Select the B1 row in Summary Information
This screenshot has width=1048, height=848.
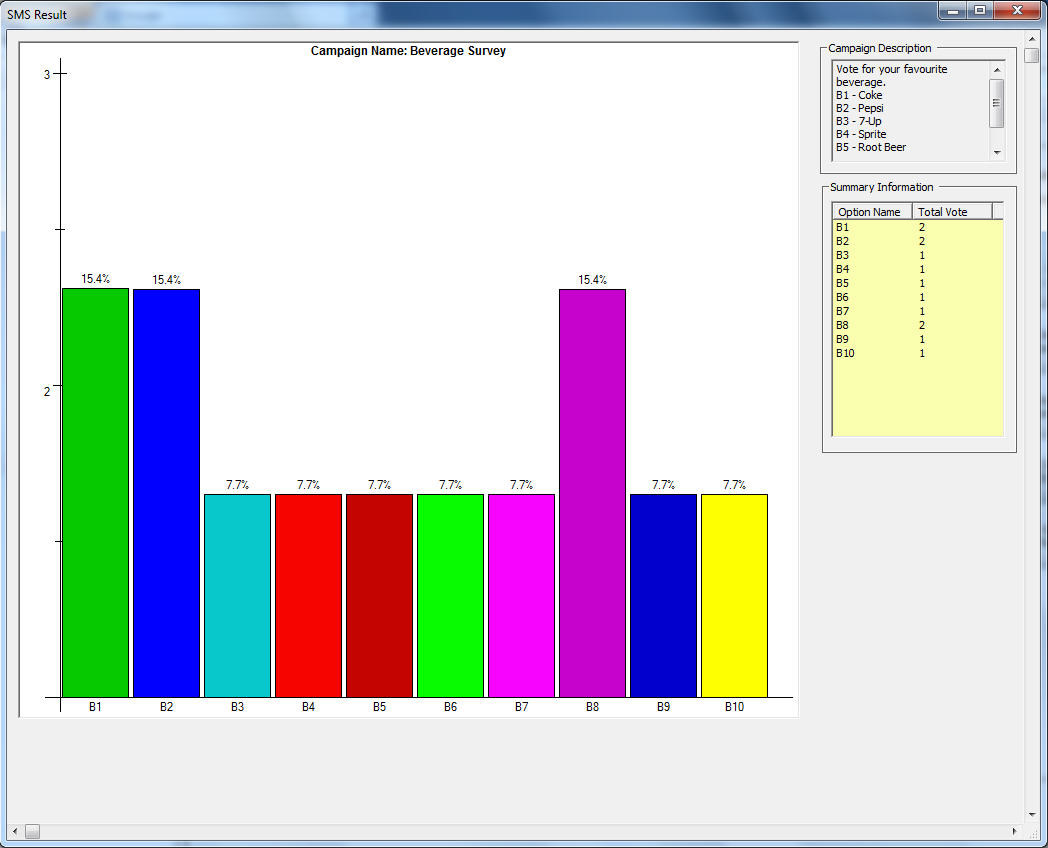point(918,227)
